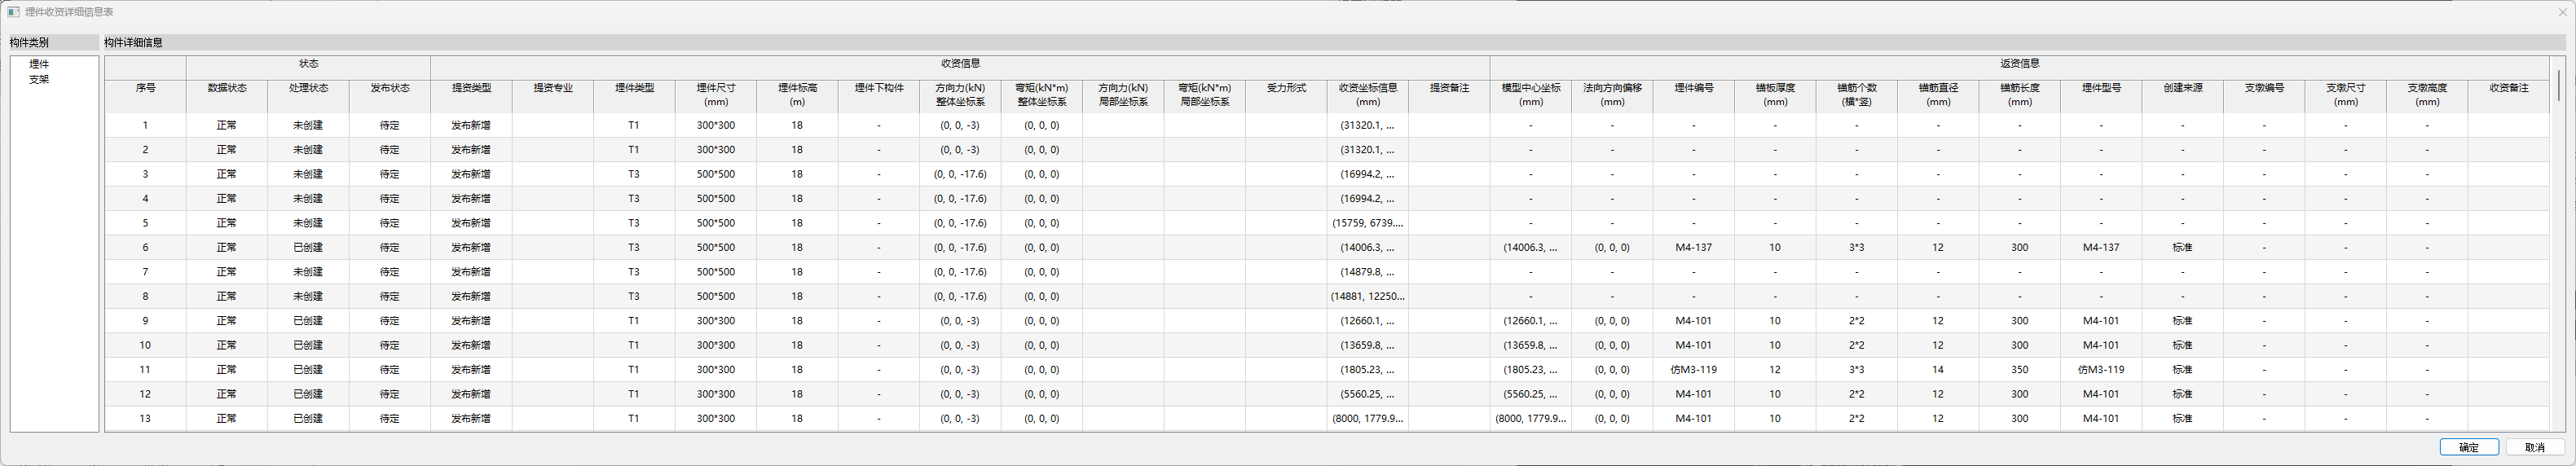Click the 返资信息 group header

(2019, 63)
